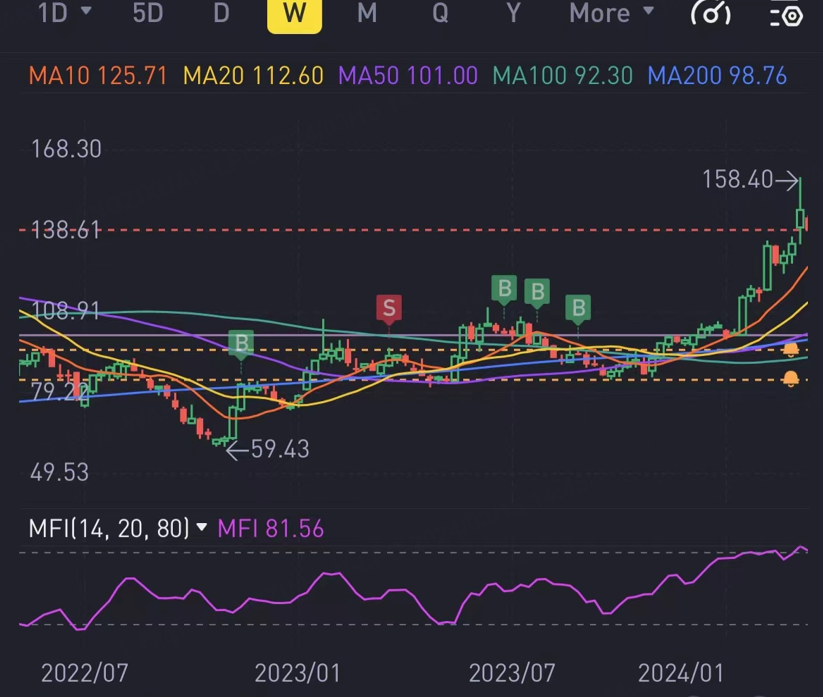Image resolution: width=823 pixels, height=697 pixels.
Task: Tap the MA200 98.76 indicator label
Action: click(x=717, y=76)
